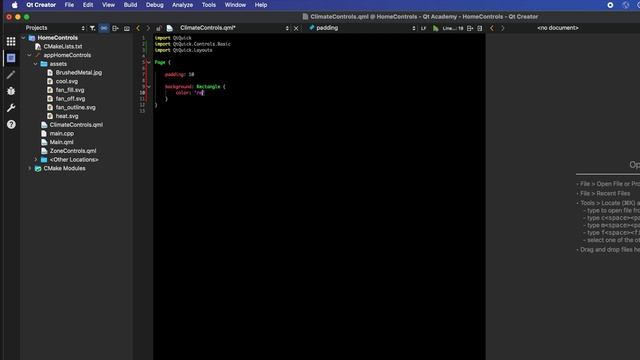Open the Projects view selector dropdown
Screen dimensions: 640x360
click(55, 28)
